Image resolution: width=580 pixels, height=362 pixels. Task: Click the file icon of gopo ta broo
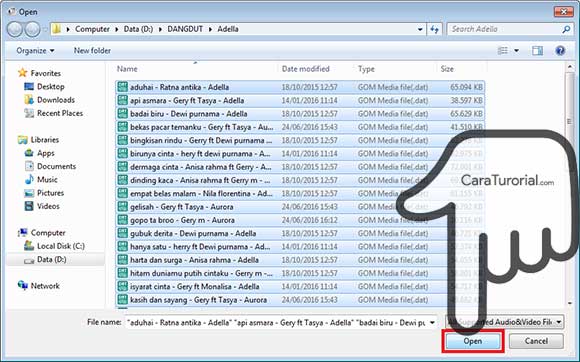pos(122,220)
